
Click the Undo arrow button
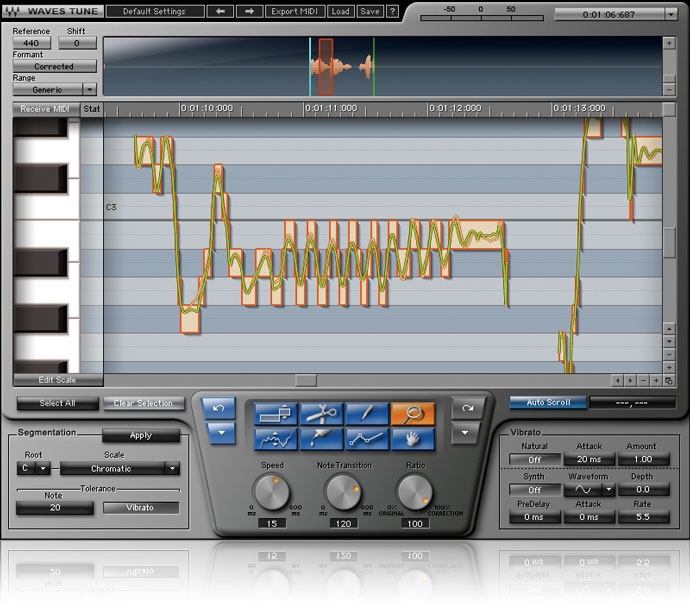219,408
